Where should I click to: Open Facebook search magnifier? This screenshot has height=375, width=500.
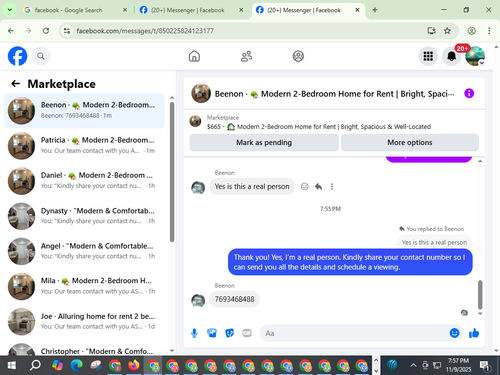pyautogui.click(x=41, y=56)
